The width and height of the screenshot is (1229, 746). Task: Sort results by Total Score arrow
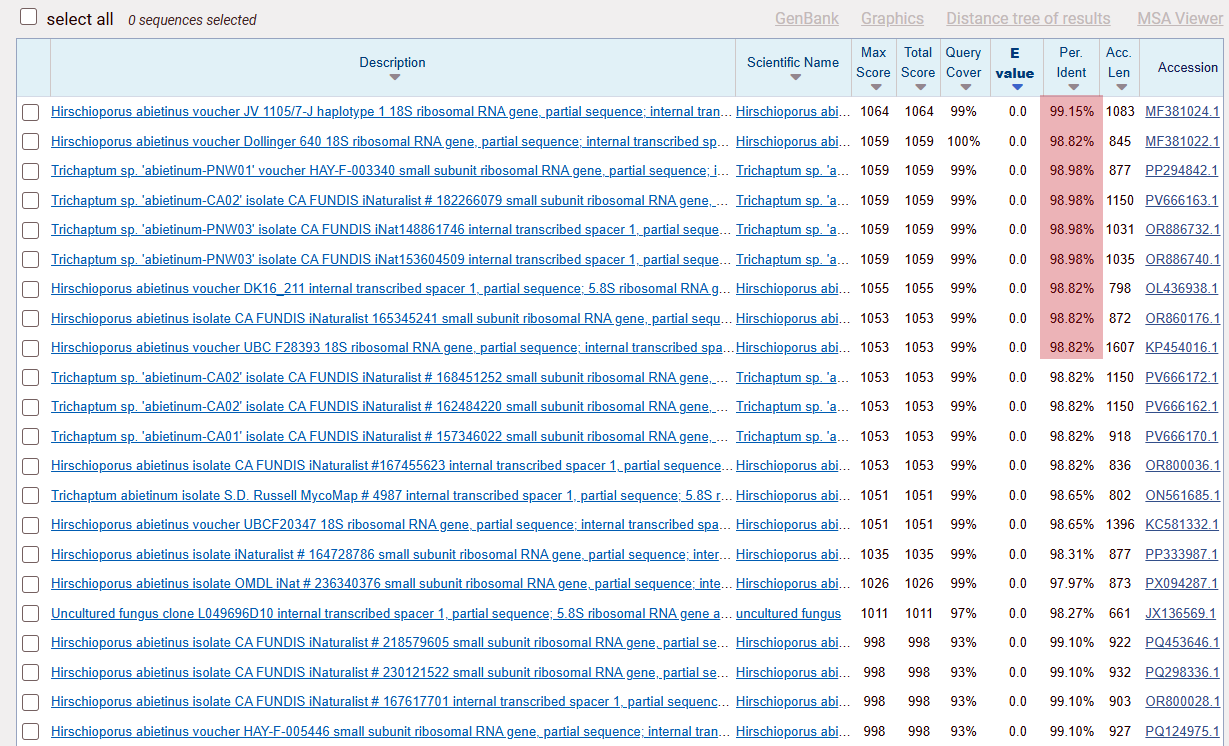918,87
